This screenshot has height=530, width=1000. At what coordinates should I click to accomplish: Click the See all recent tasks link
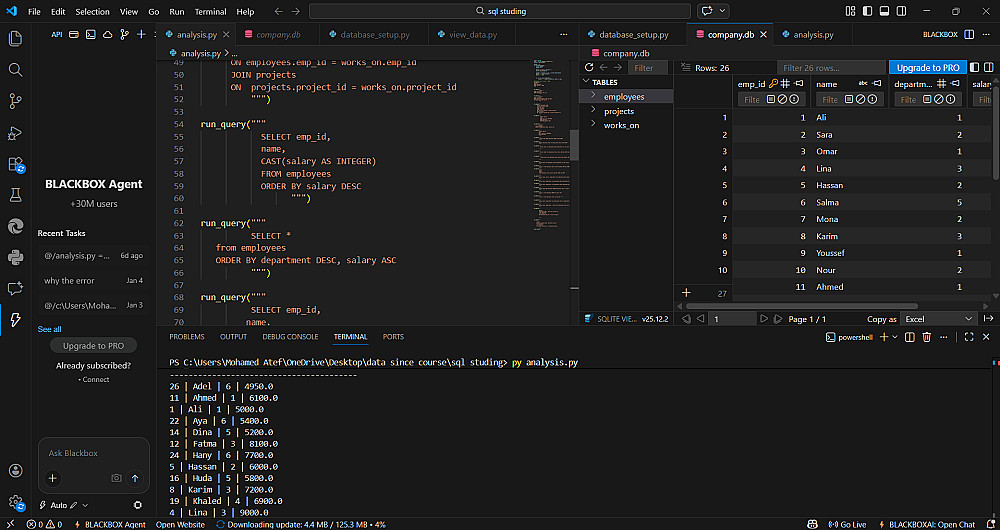click(49, 329)
